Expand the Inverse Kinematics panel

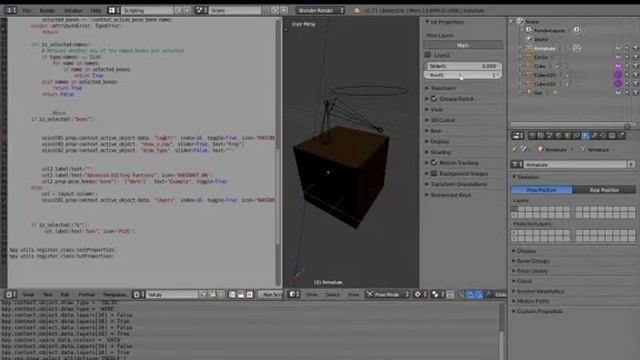coord(540,291)
